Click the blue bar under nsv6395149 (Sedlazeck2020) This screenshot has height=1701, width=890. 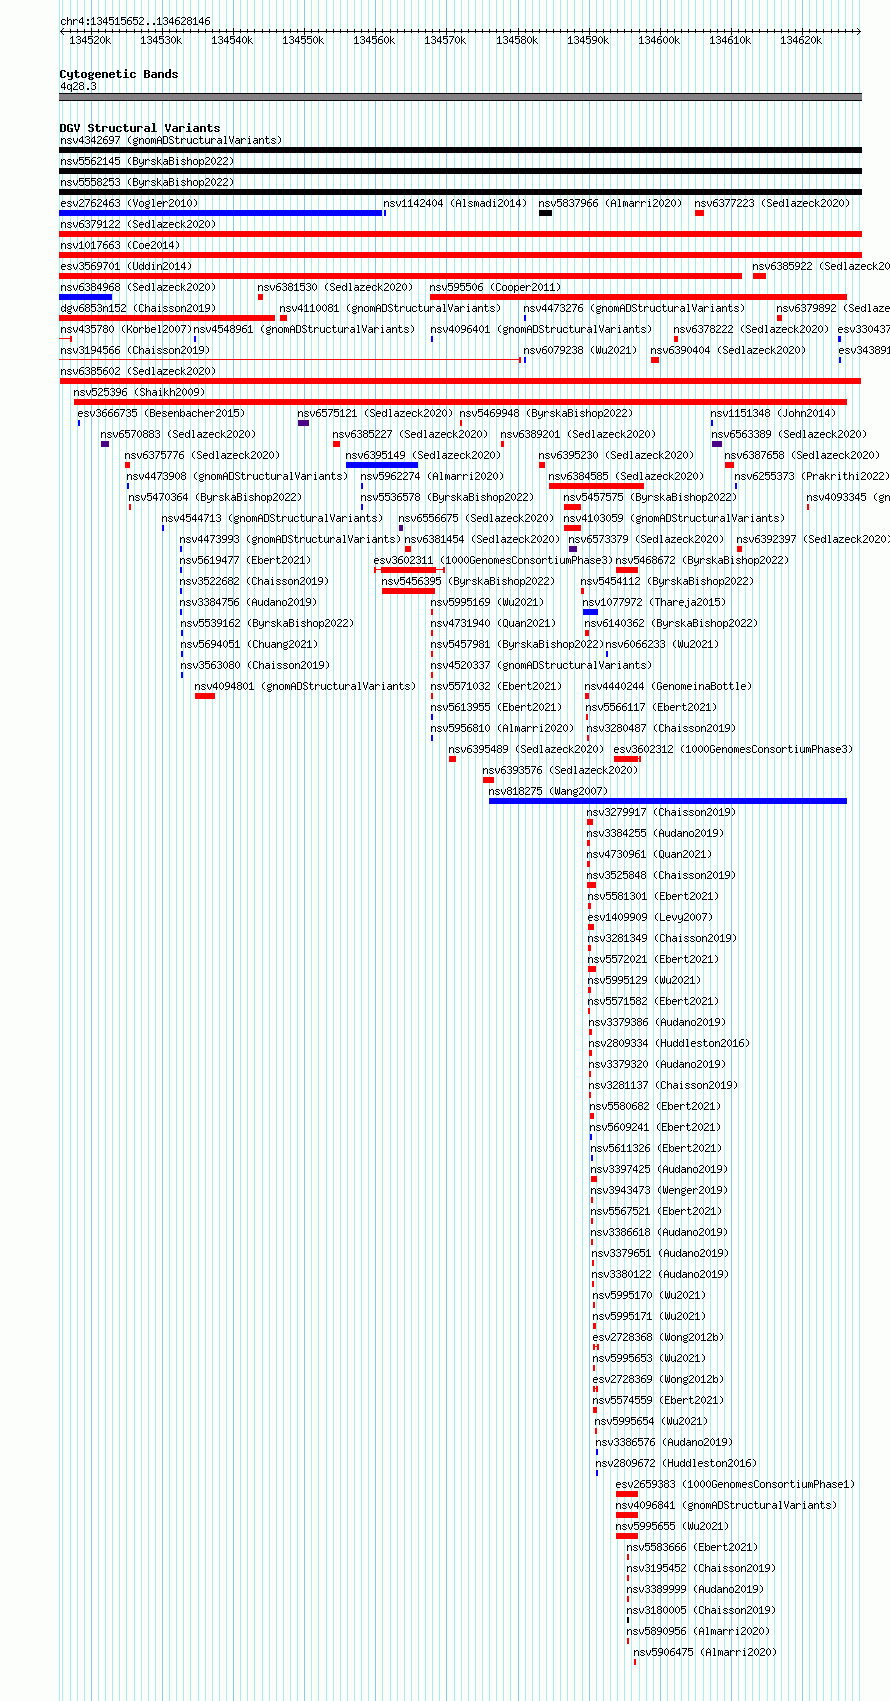(382, 464)
